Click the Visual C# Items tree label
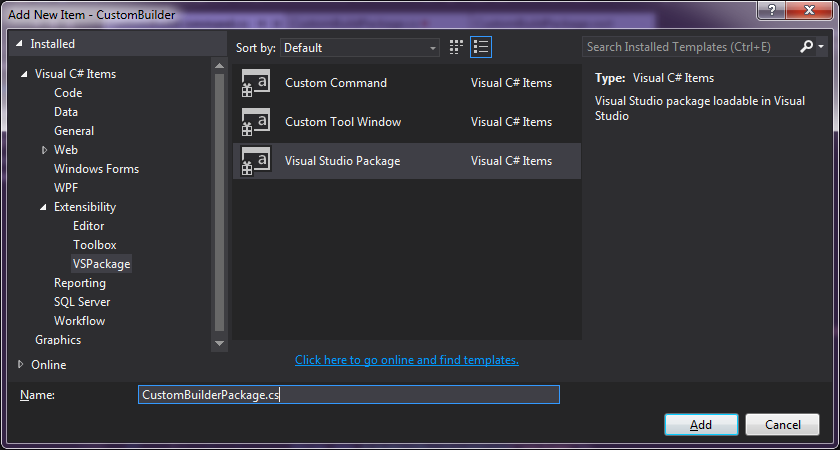 [x=76, y=74]
